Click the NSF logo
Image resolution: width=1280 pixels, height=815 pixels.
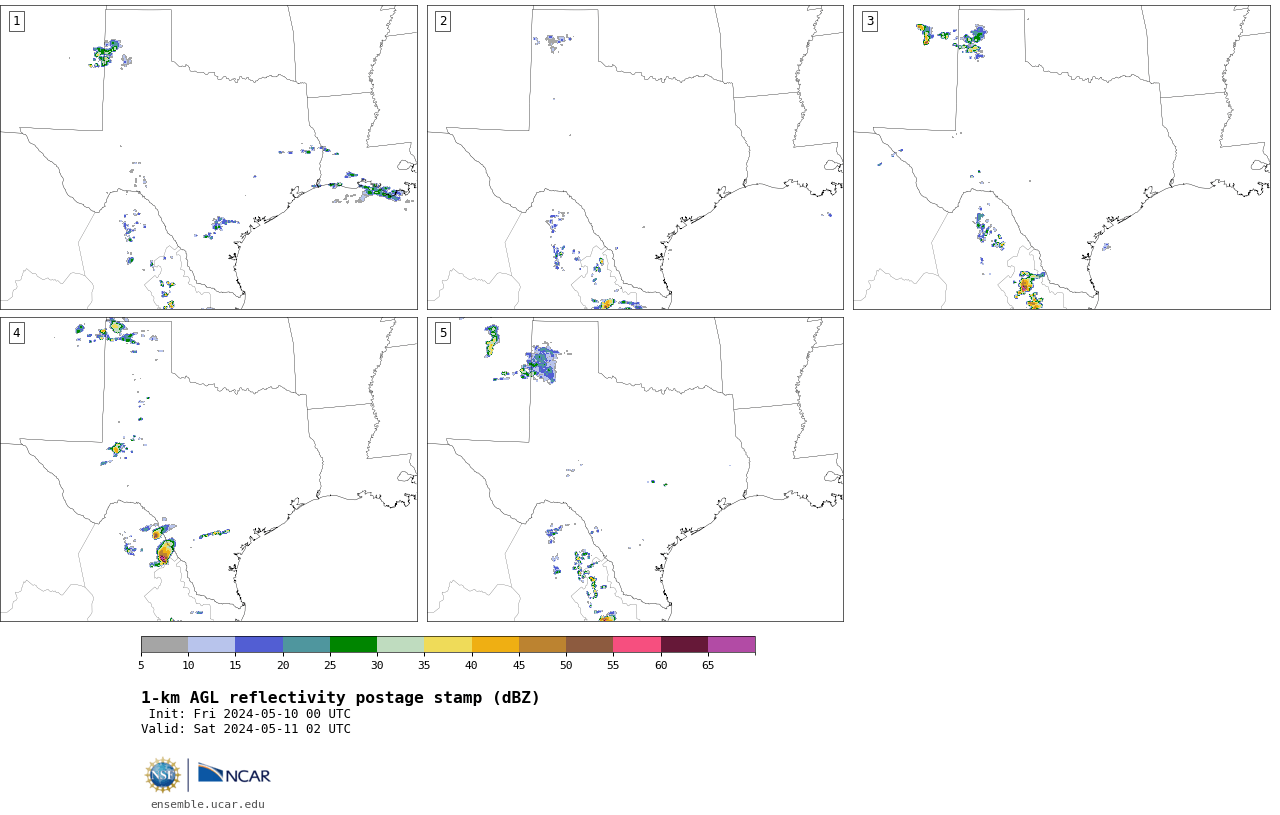pyautogui.click(x=163, y=775)
